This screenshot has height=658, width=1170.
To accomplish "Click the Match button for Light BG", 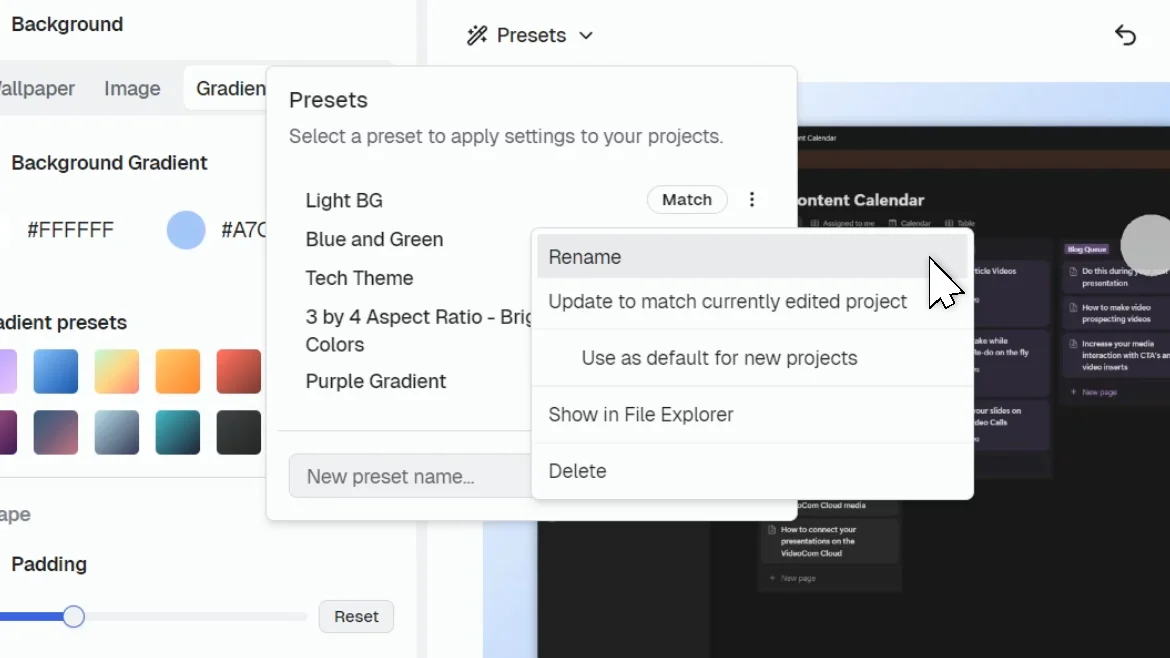I will (x=687, y=199).
